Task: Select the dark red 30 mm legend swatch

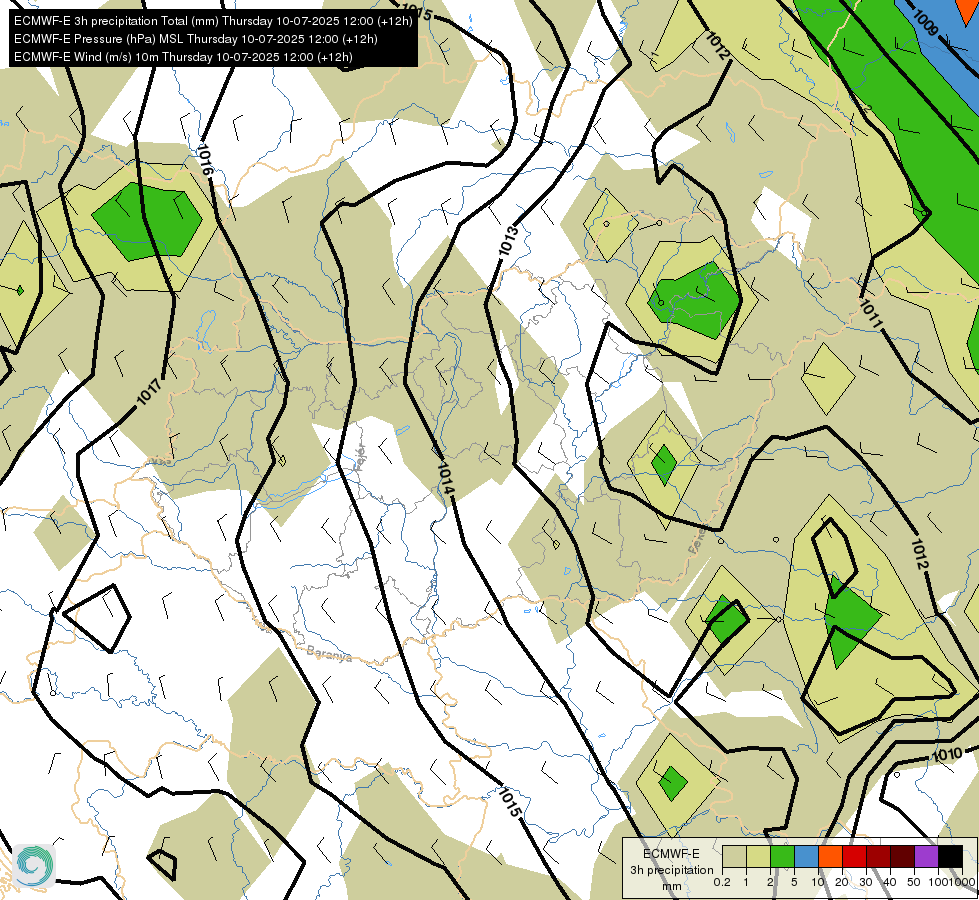Action: coord(878,856)
